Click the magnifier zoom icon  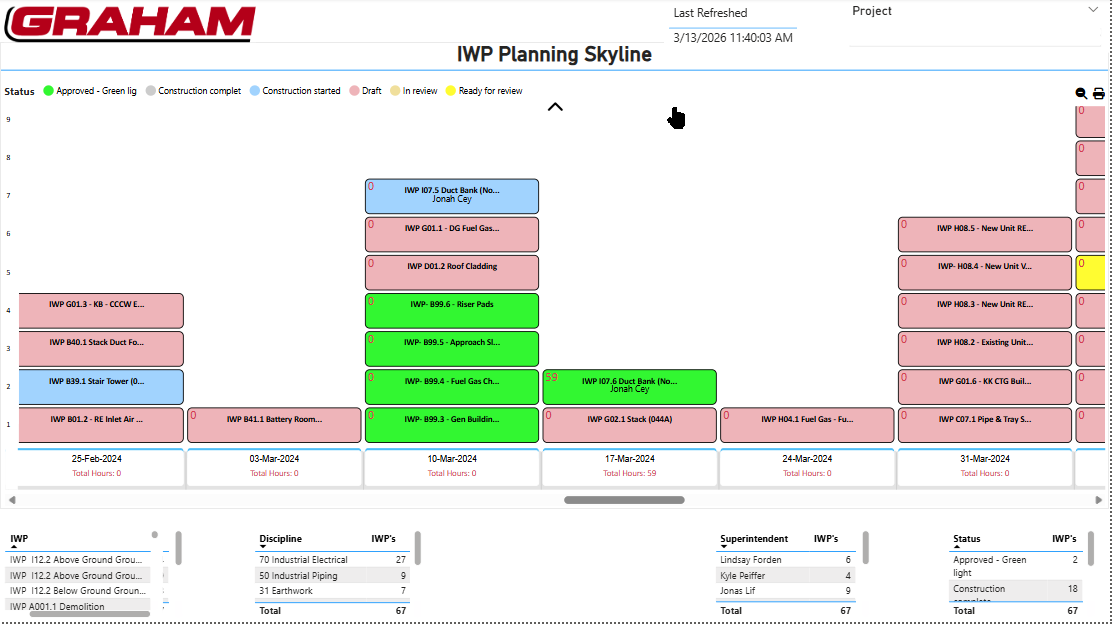tap(1081, 94)
